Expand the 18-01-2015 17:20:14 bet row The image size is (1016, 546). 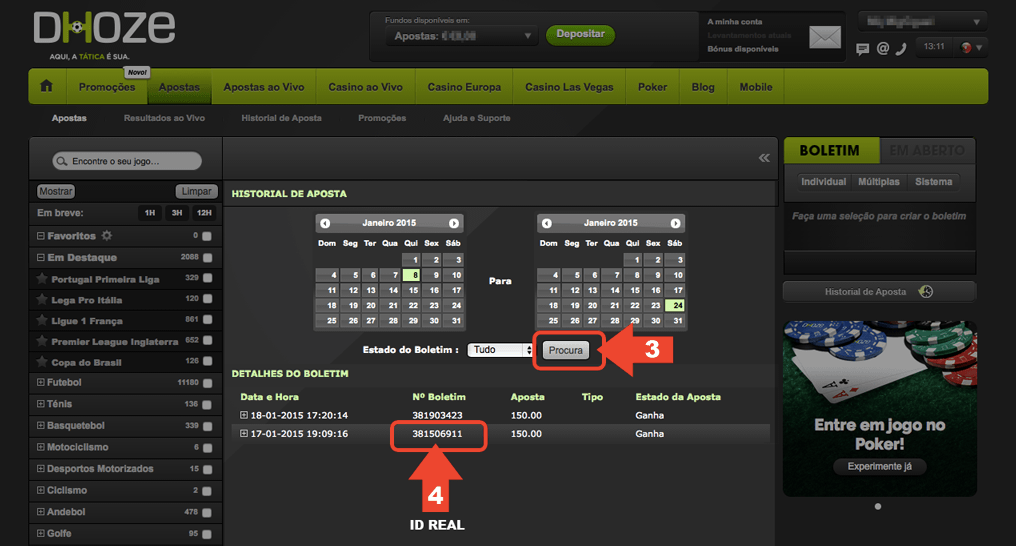[244, 415]
